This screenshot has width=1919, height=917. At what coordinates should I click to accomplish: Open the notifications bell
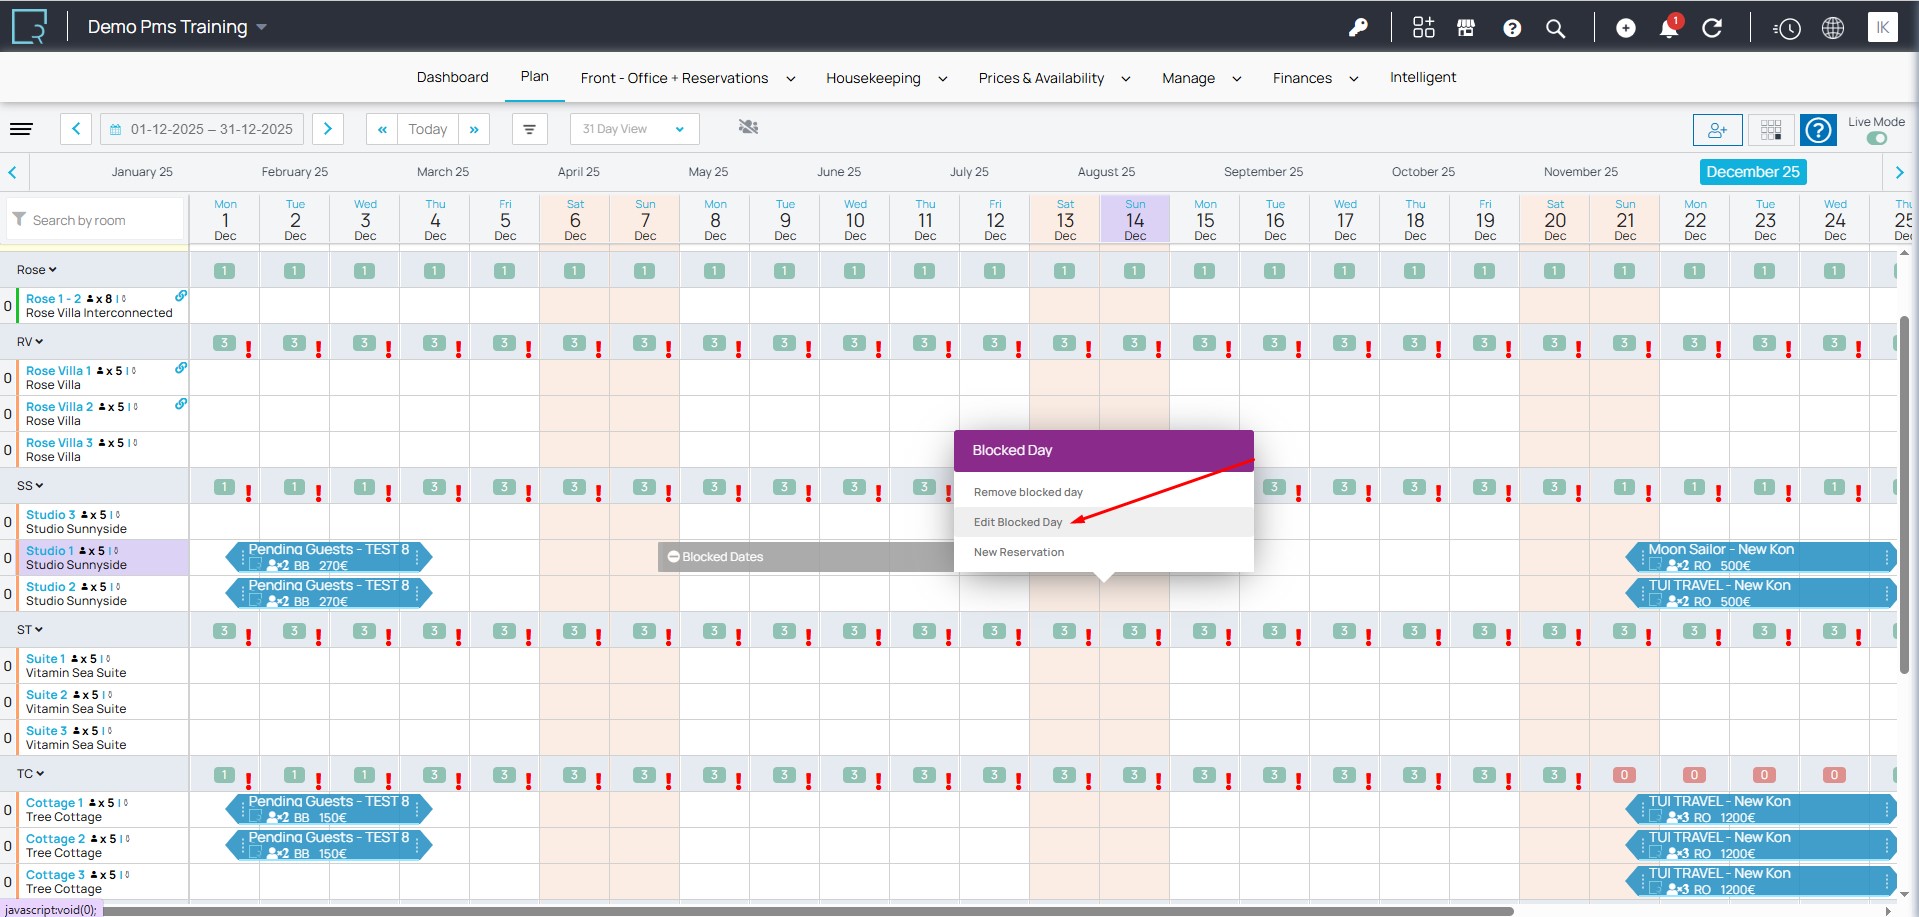coord(1669,27)
